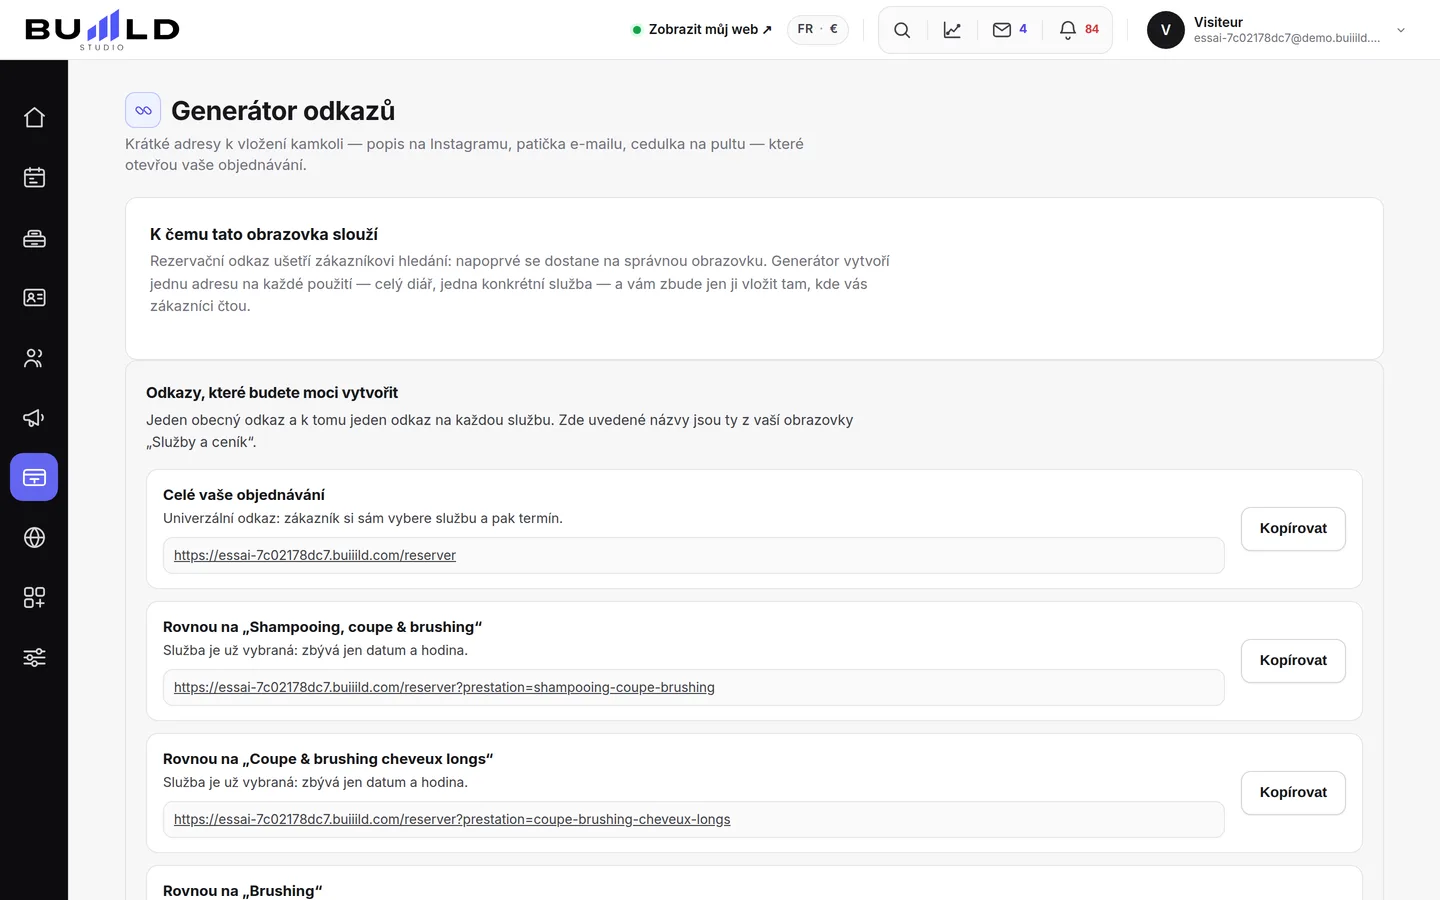
Task: Click the Rovnou na „Shampooing, coupe & brushing“ title
Action: pos(322,627)
